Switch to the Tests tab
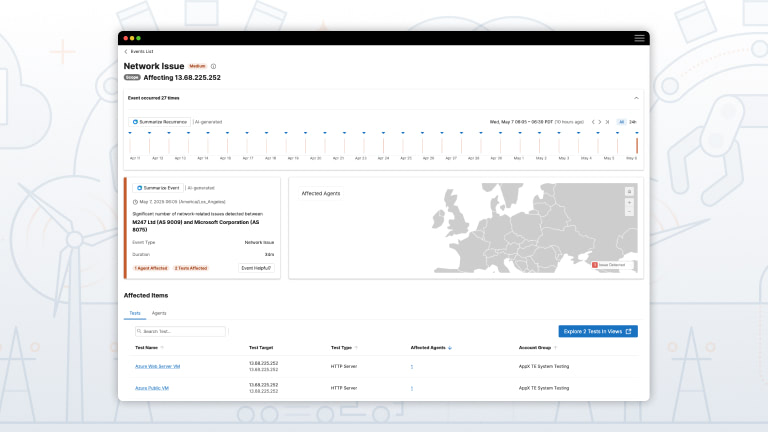 click(x=135, y=313)
